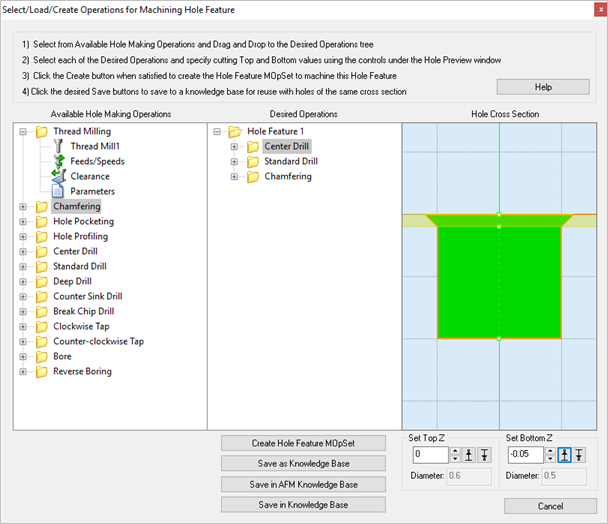Click Set Top Z snap-to-top icon
The height and width of the screenshot is (524, 608).
(x=469, y=455)
